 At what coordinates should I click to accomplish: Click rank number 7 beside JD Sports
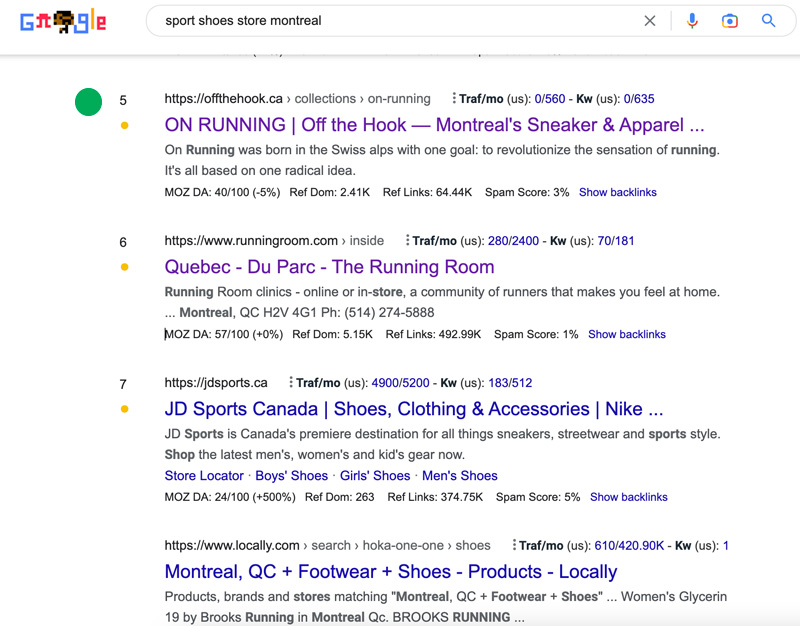[123, 384]
